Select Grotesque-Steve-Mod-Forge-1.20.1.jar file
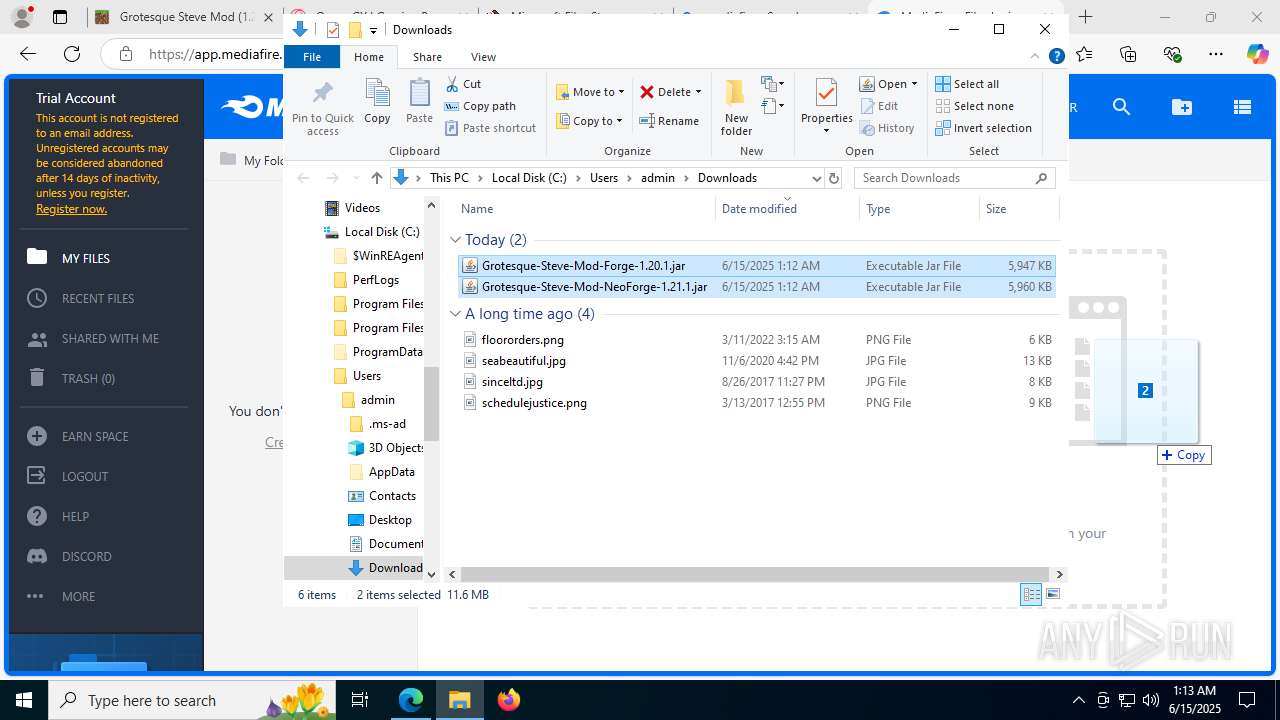This screenshot has width=1280, height=720. tap(757, 266)
